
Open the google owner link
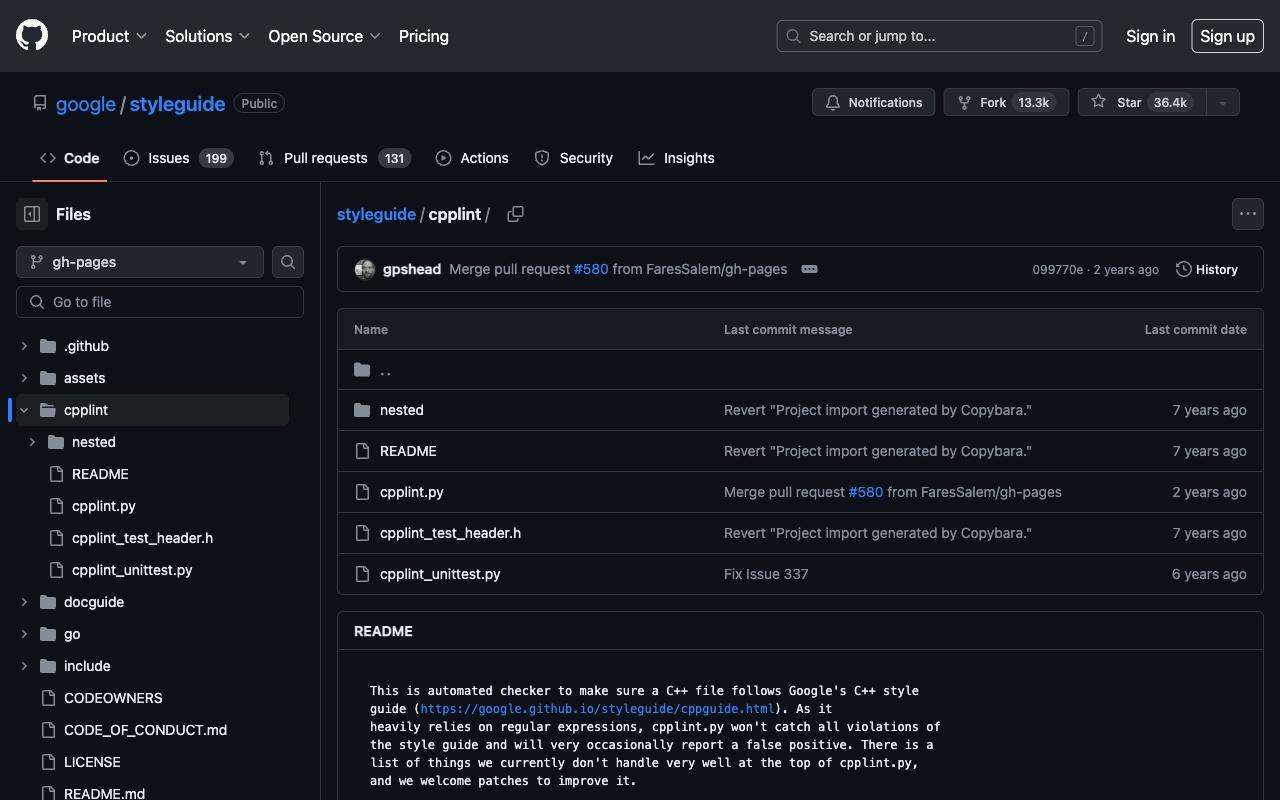point(86,104)
